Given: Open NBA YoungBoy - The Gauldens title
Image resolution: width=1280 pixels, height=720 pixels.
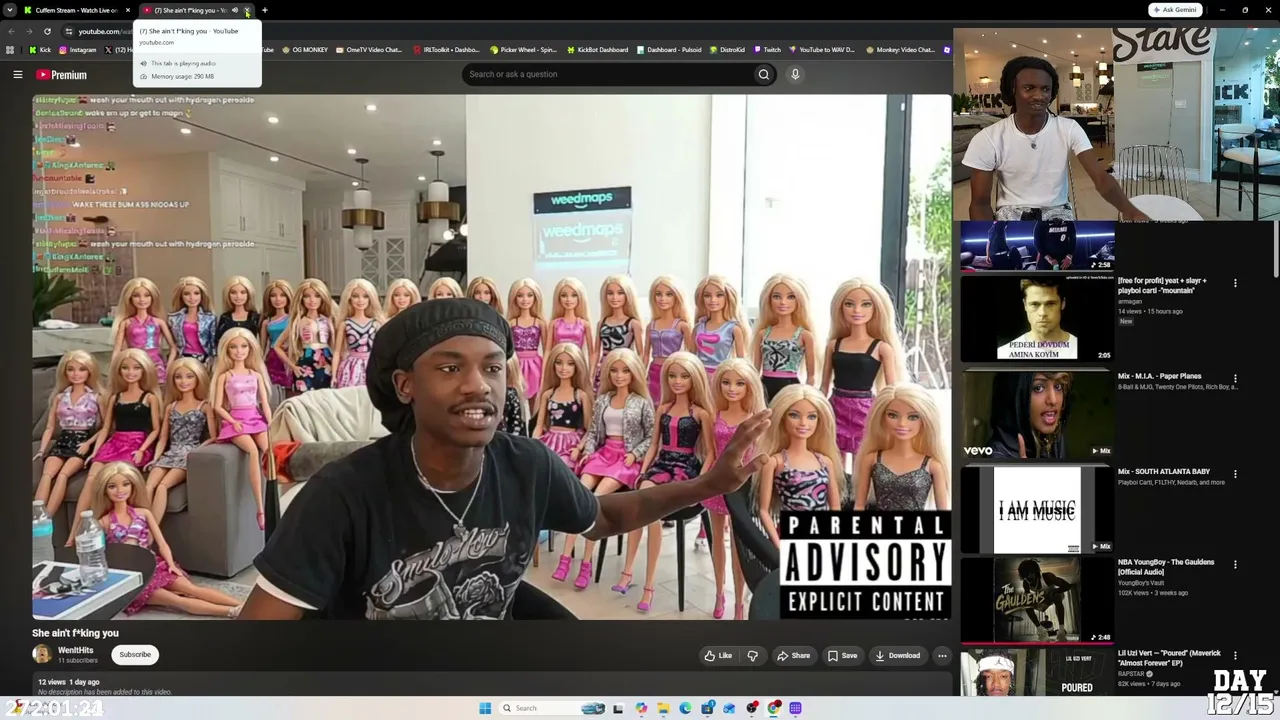Looking at the screenshot, I should [1166, 567].
